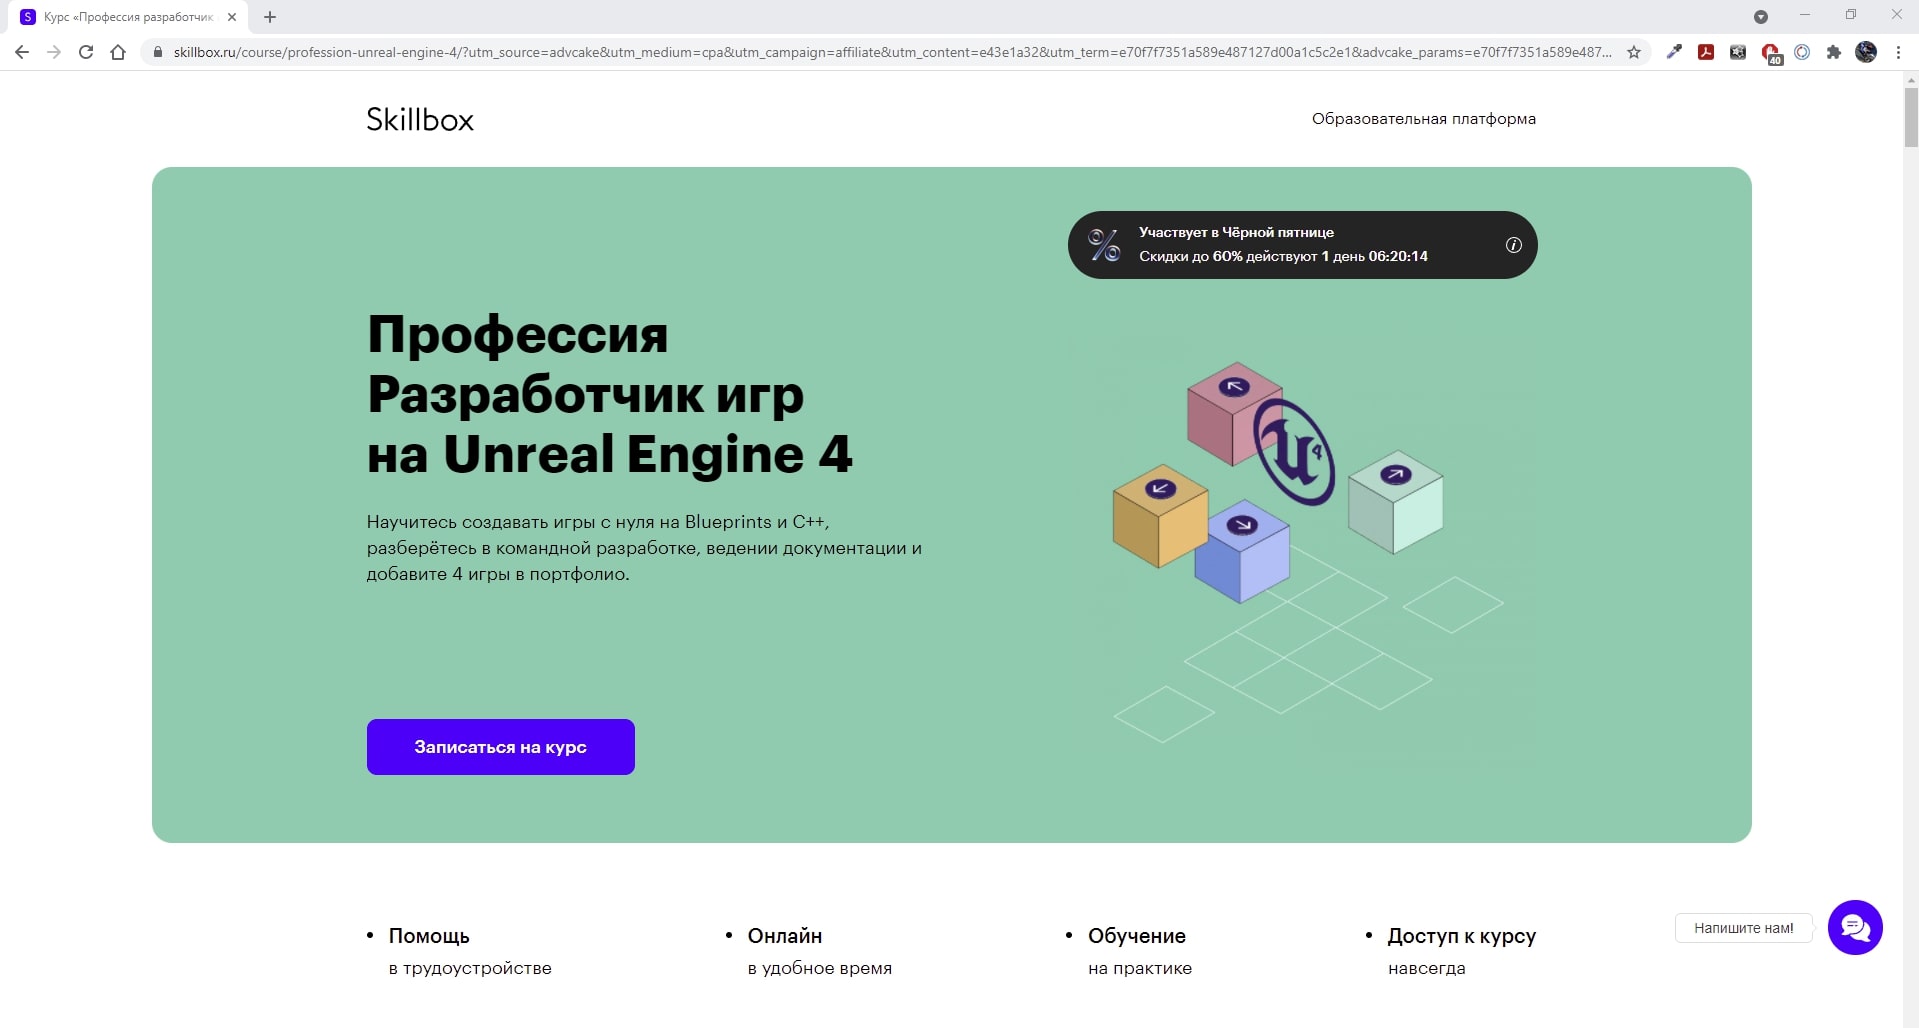
Task: Click the Обучение на практике item
Action: 1140,951
